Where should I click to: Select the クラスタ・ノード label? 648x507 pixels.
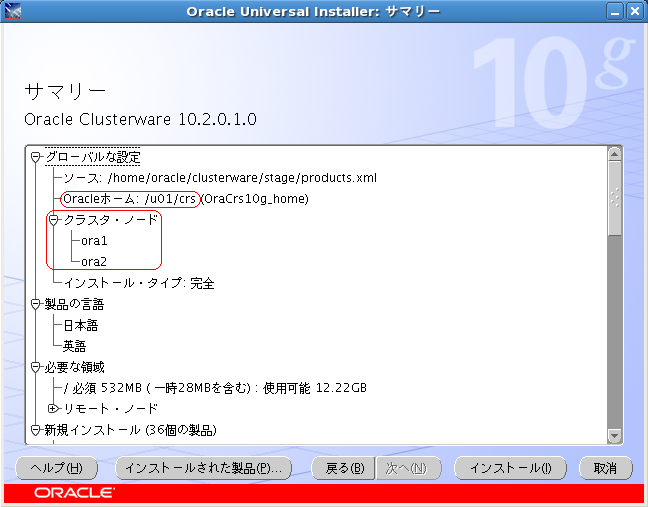[110, 220]
